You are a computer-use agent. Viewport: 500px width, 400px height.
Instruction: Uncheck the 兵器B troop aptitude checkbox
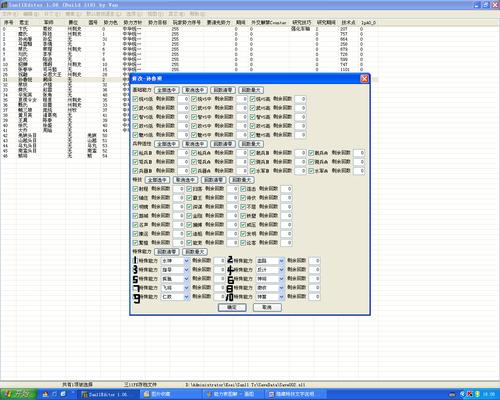point(135,171)
